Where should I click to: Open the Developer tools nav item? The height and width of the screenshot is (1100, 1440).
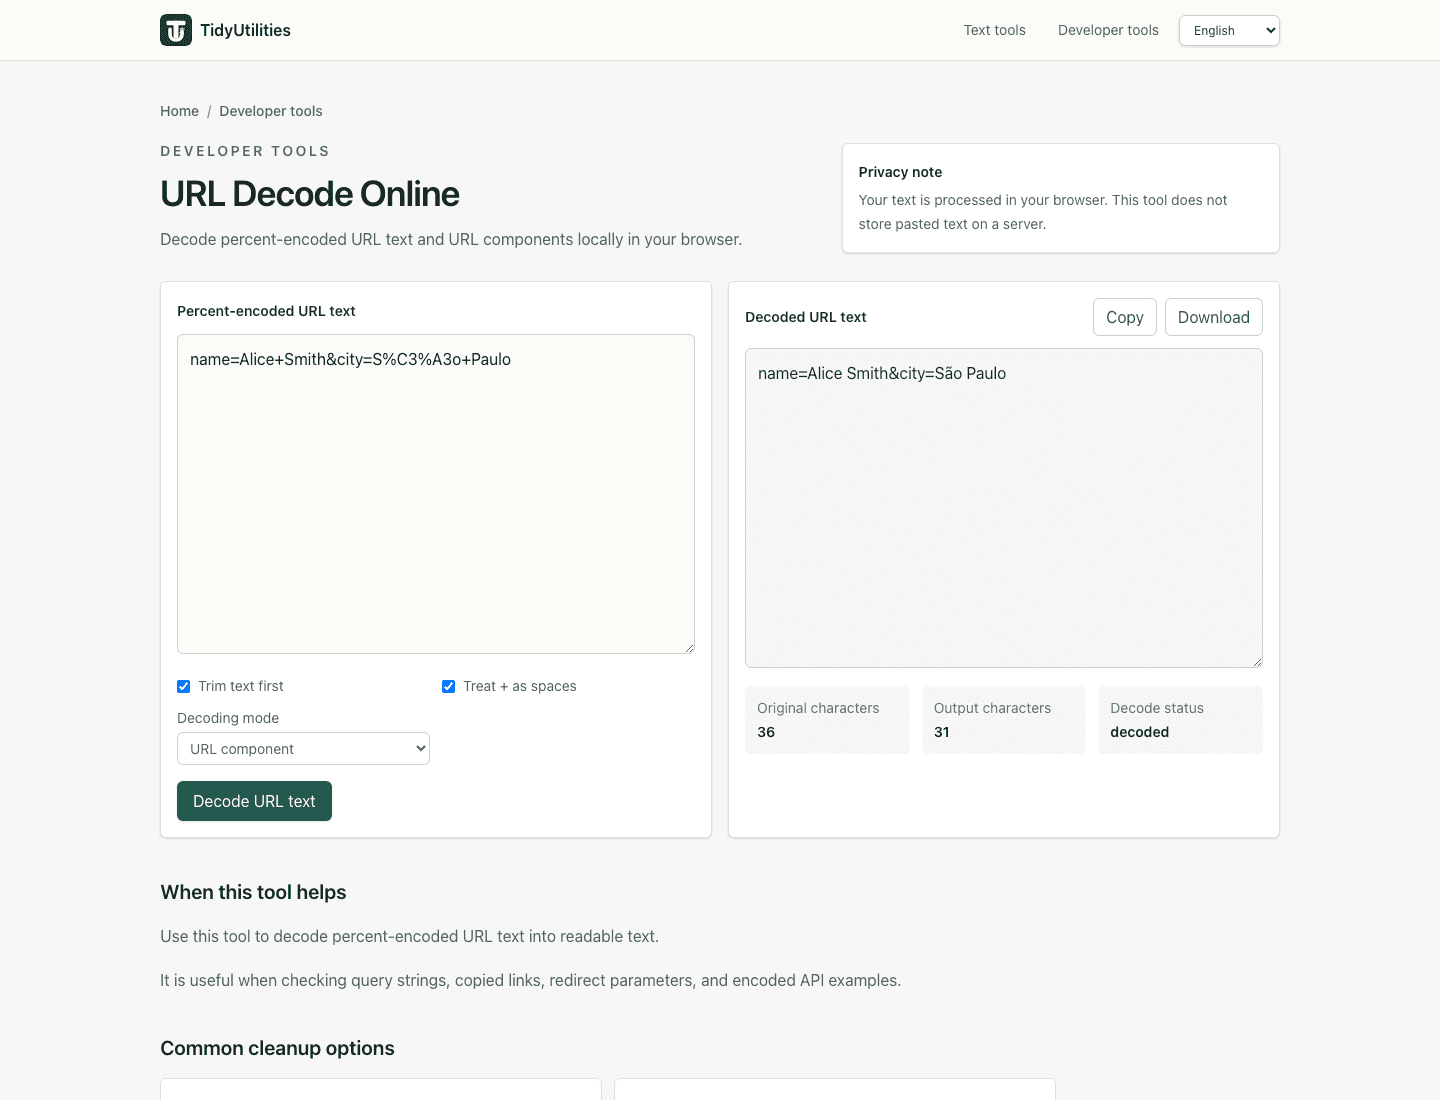click(x=1108, y=30)
